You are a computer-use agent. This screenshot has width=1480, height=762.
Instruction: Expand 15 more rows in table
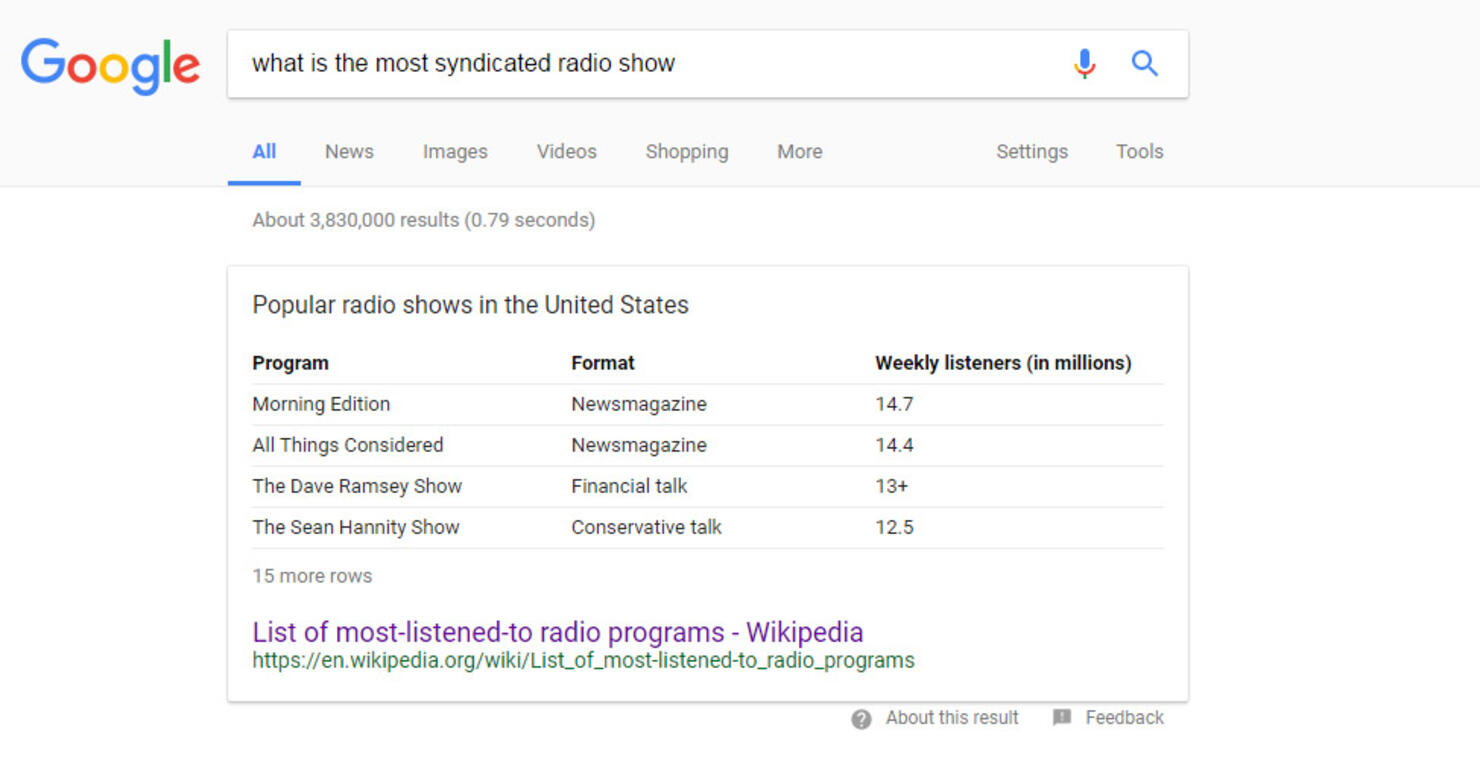tap(312, 576)
